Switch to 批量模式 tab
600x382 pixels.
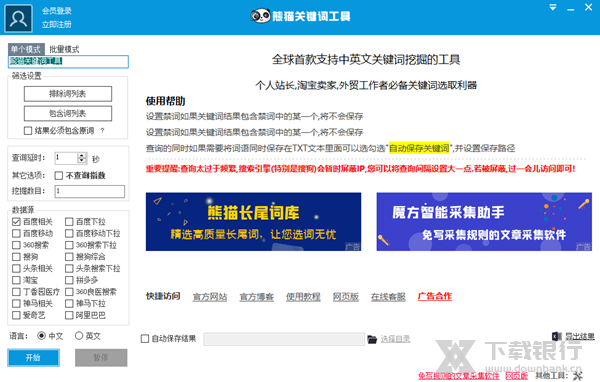click(64, 49)
